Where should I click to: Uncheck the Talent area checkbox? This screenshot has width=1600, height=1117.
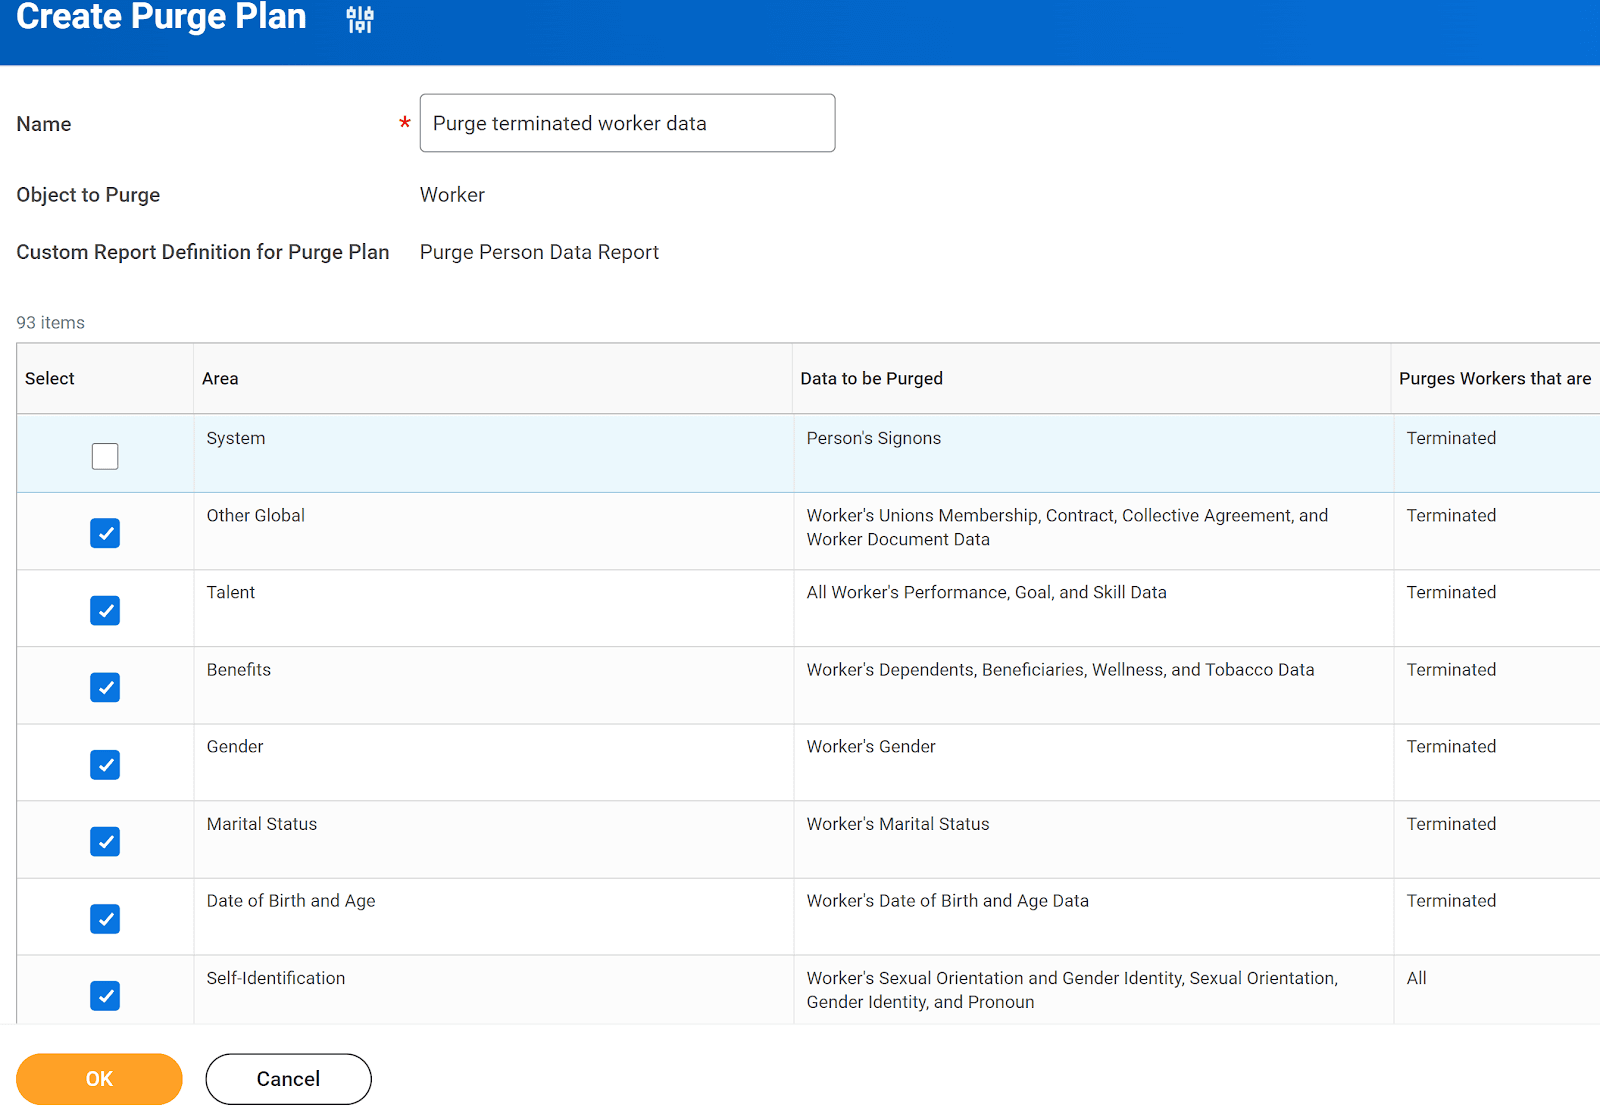(x=105, y=610)
